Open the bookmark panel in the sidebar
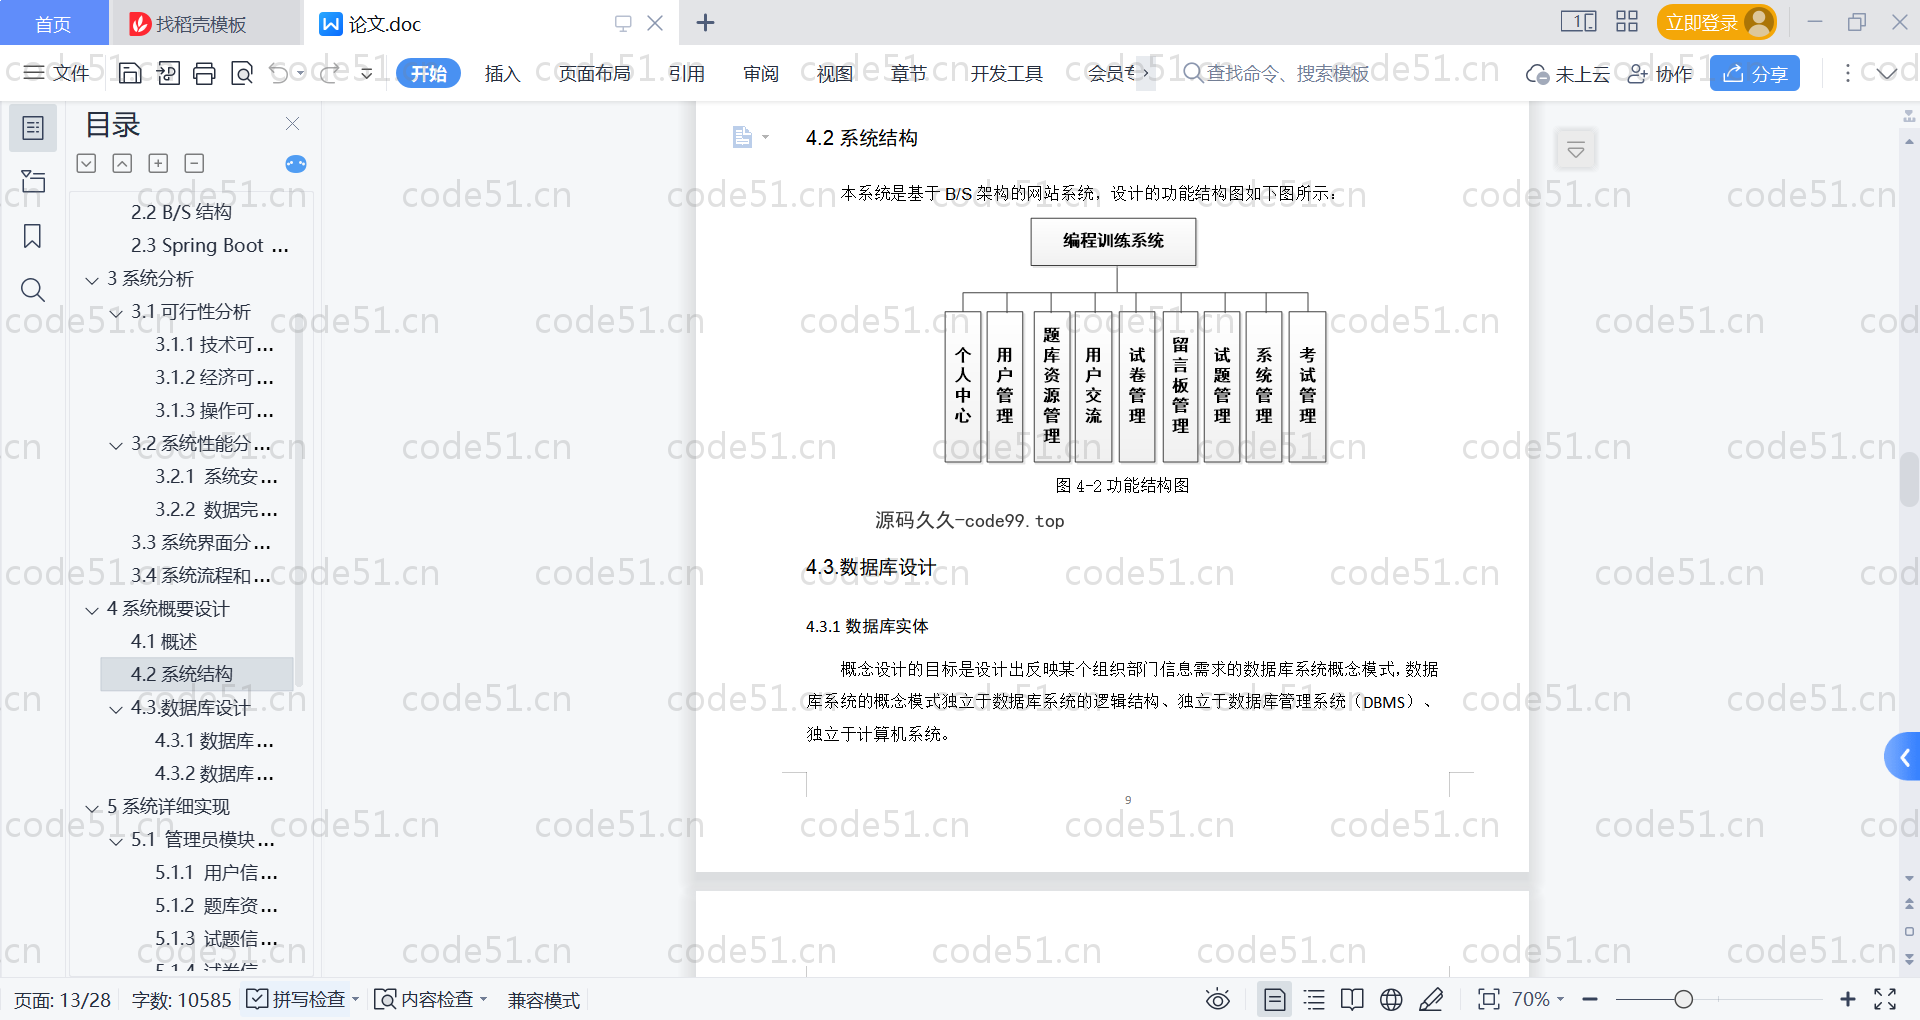 tap(32, 236)
